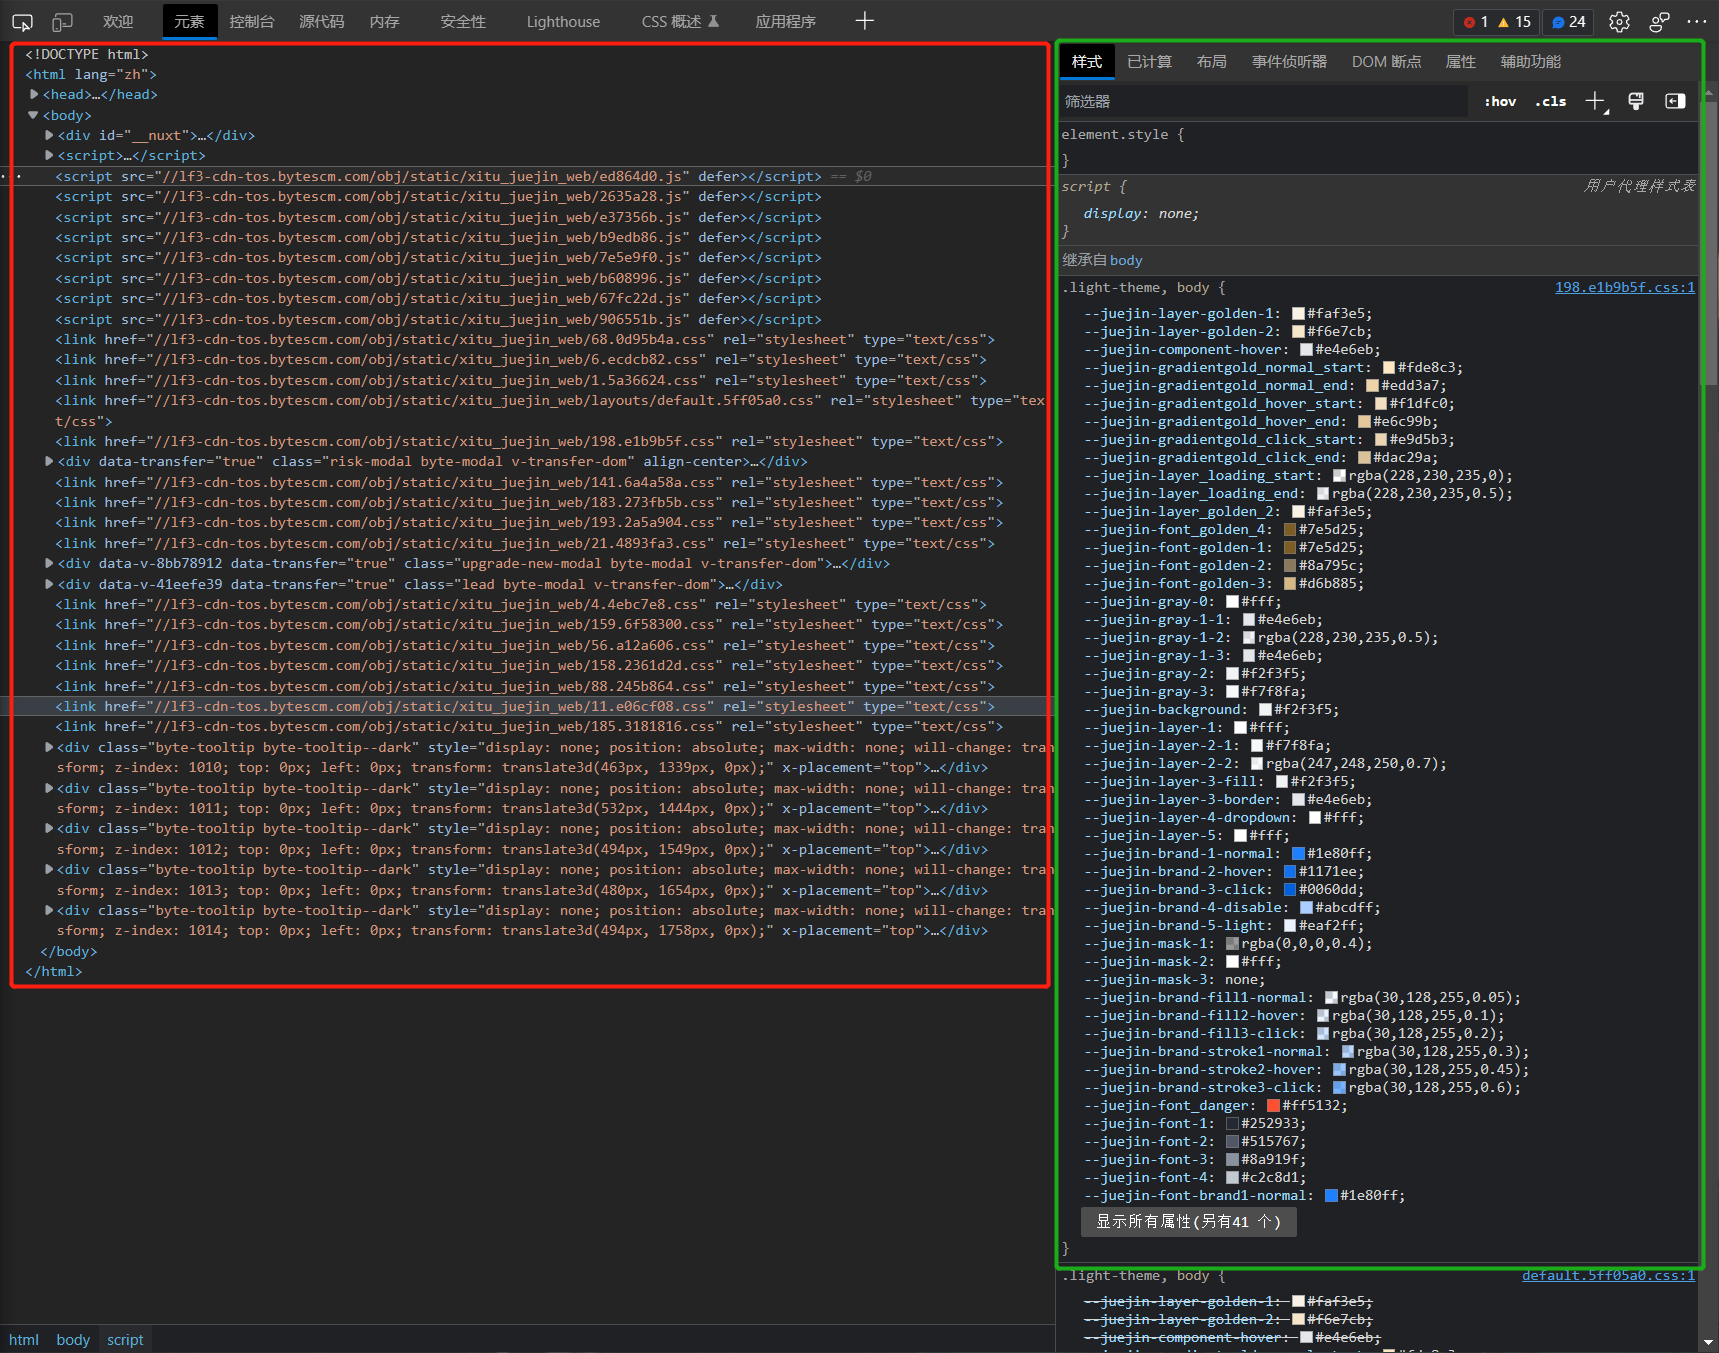Click the element.style rule
1719x1353 pixels.
click(x=1123, y=135)
